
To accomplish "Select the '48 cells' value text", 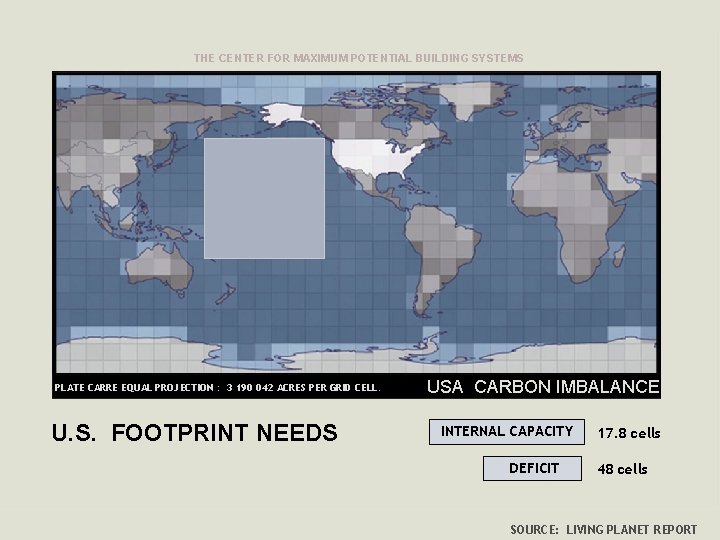I will [x=622, y=469].
